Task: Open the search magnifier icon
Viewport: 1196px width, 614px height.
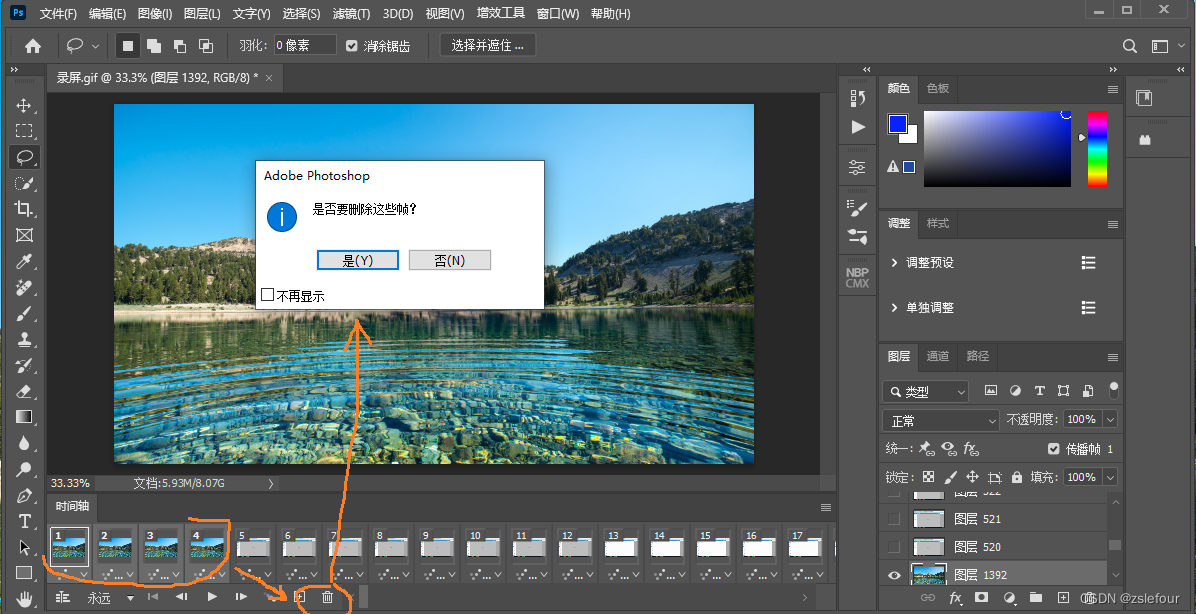Action: pos(1130,47)
